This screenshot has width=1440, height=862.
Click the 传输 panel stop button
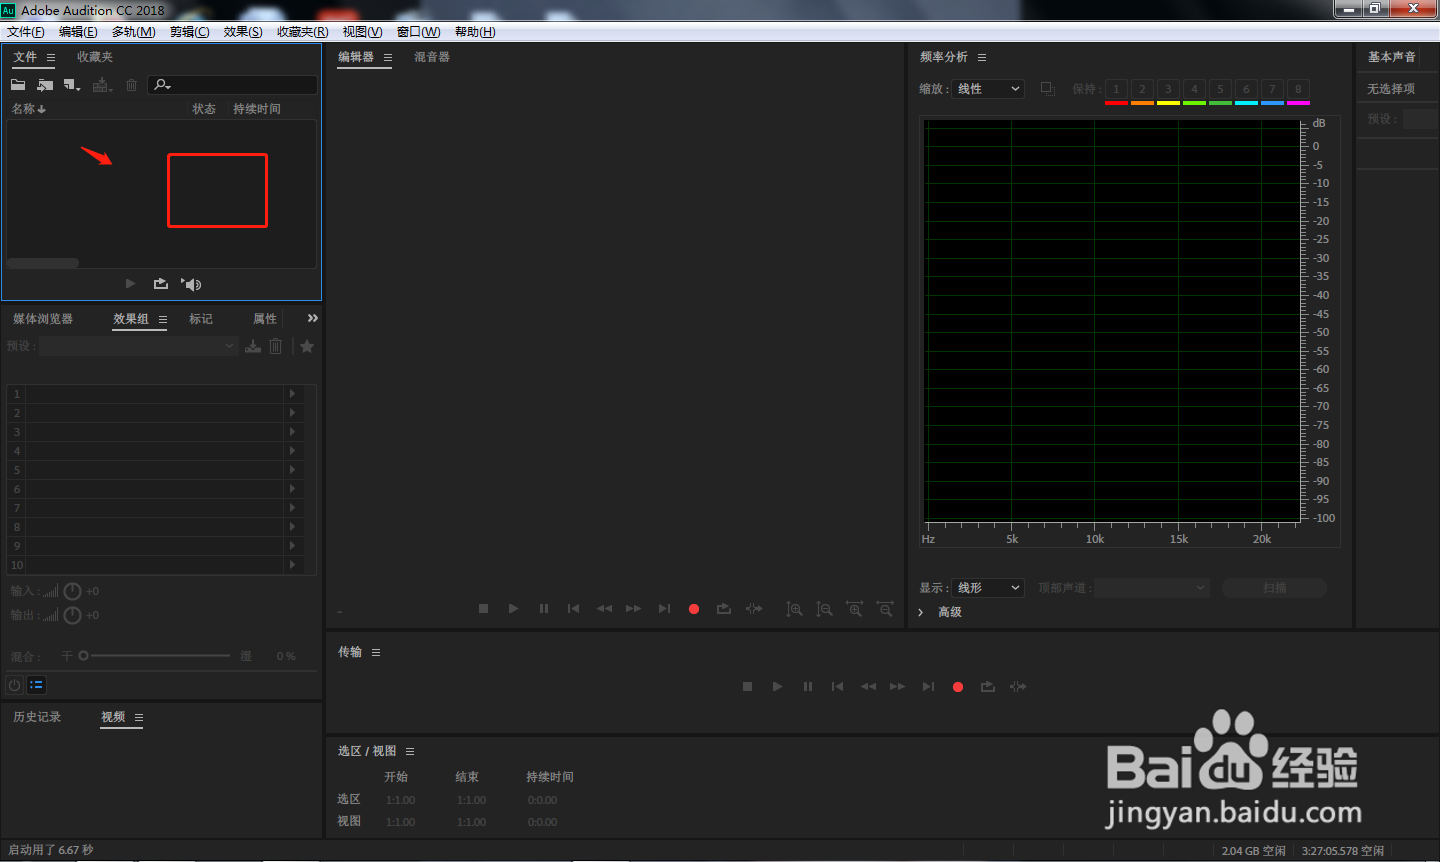(x=747, y=686)
